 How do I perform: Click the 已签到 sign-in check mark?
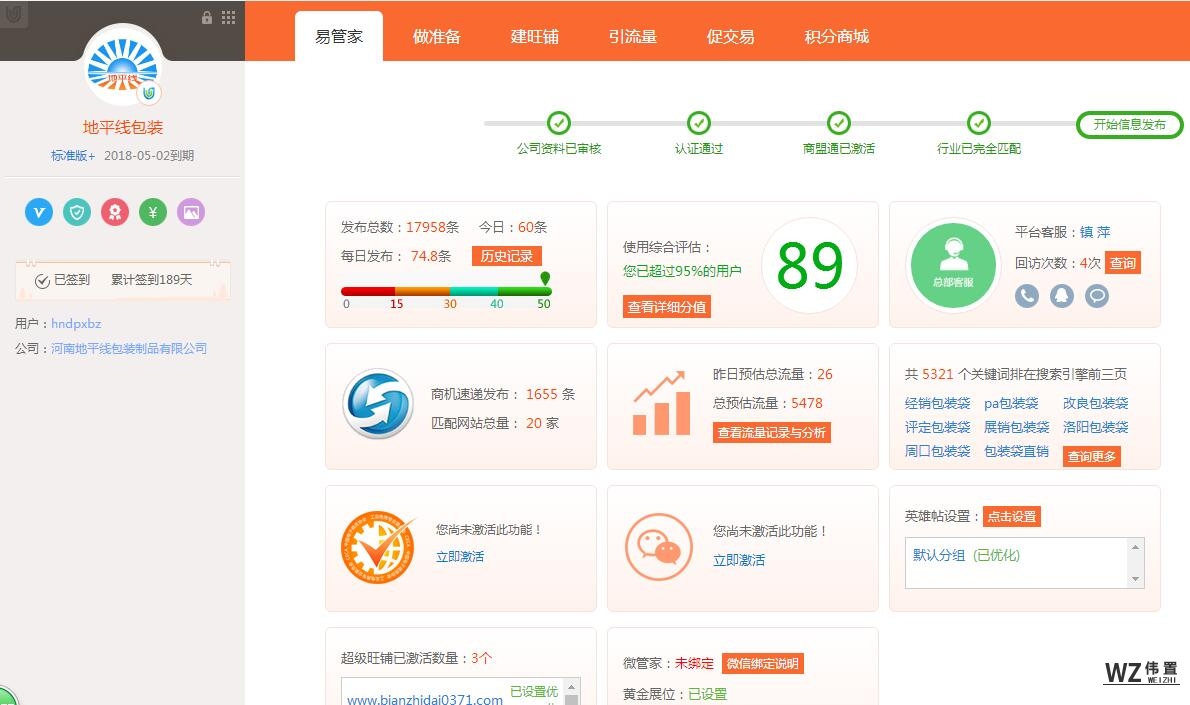tap(42, 281)
